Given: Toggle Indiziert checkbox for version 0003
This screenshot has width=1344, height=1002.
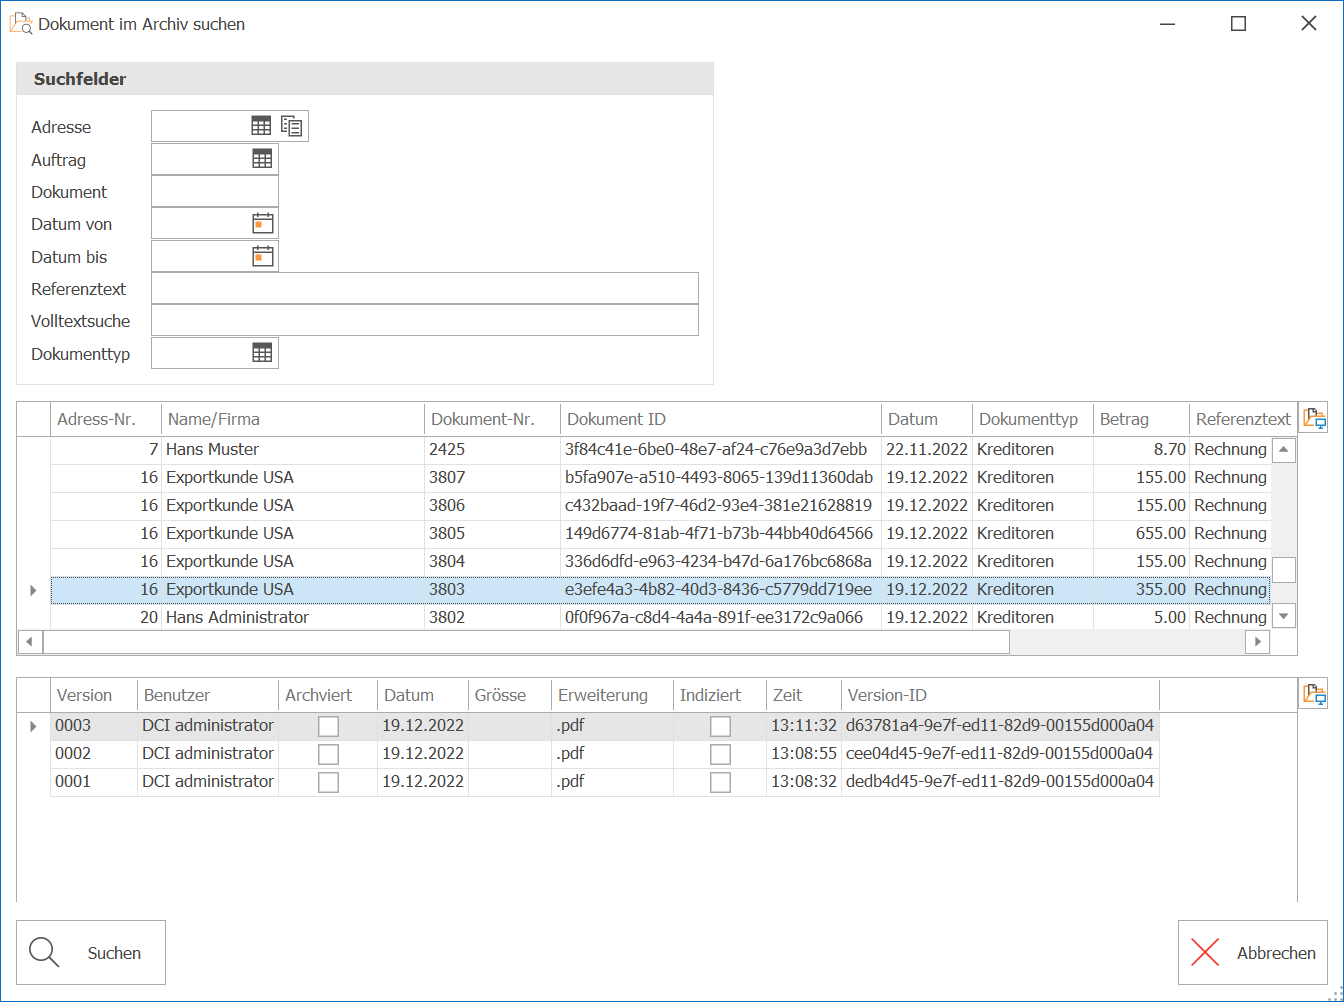Looking at the screenshot, I should (720, 726).
